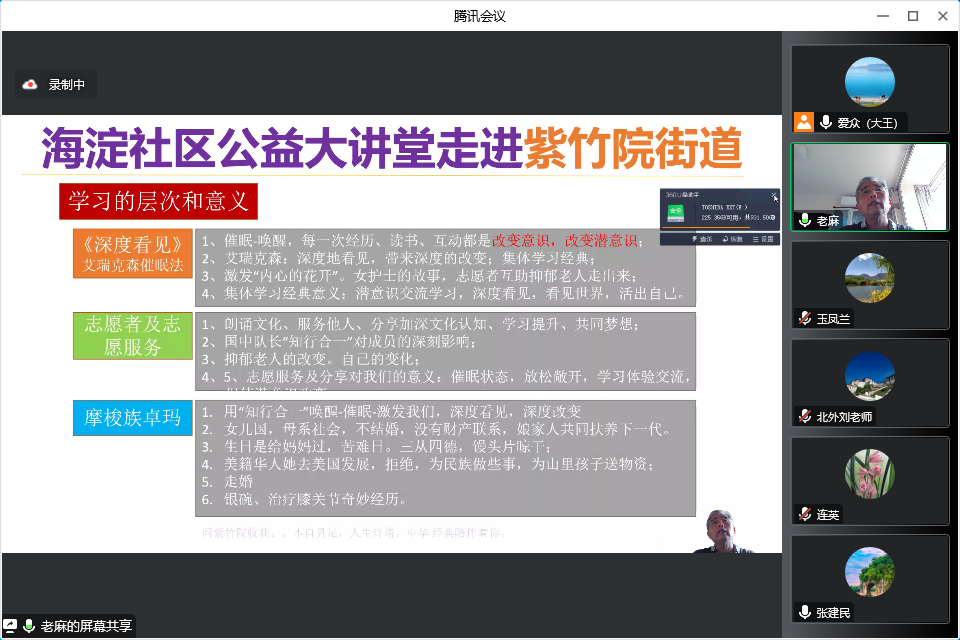
Task: Click the 恢复 restore button in USB popup
Action: click(731, 240)
